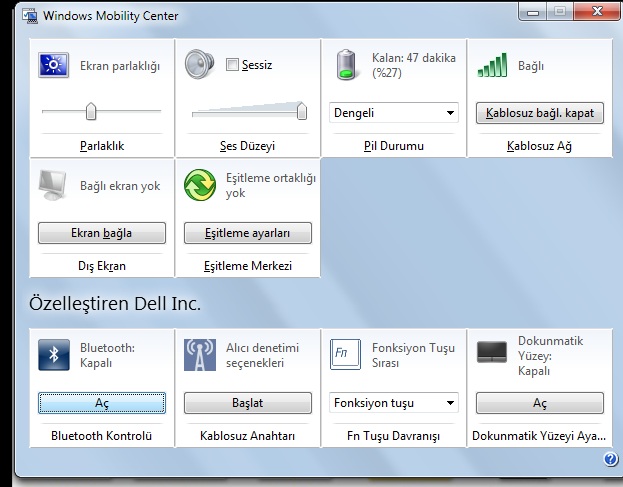The width and height of the screenshot is (623, 487).
Task: Click the Dokunmatik Yüzey: Kapalı text
Action: (x=550, y=356)
